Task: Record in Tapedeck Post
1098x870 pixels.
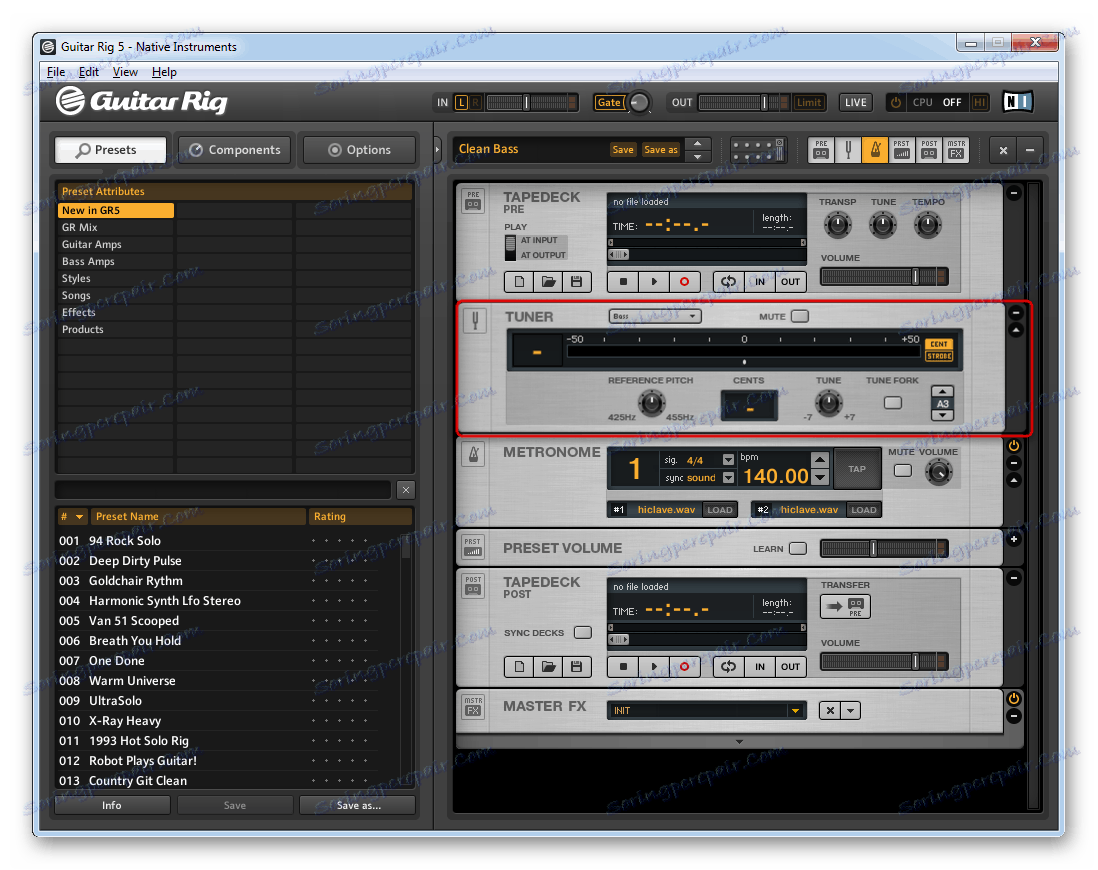Action: pos(684,666)
